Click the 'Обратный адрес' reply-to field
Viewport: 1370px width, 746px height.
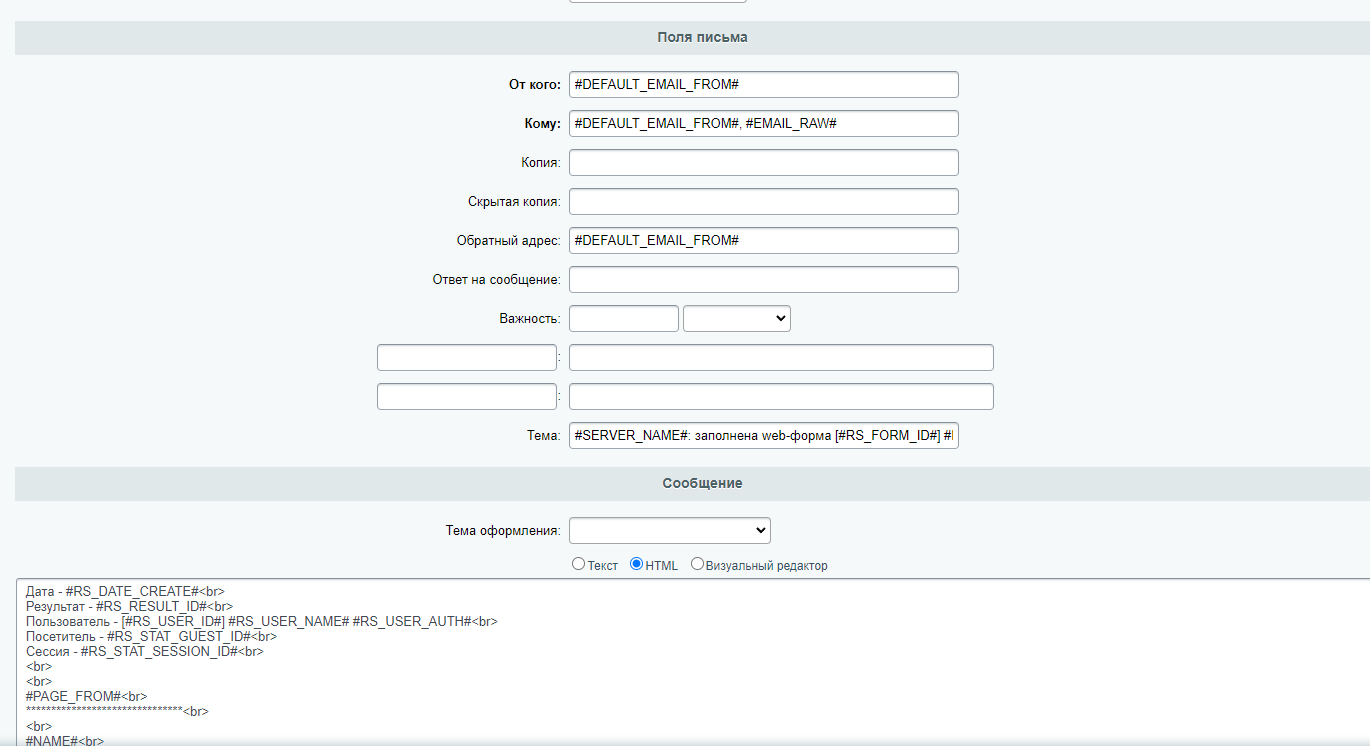click(763, 240)
